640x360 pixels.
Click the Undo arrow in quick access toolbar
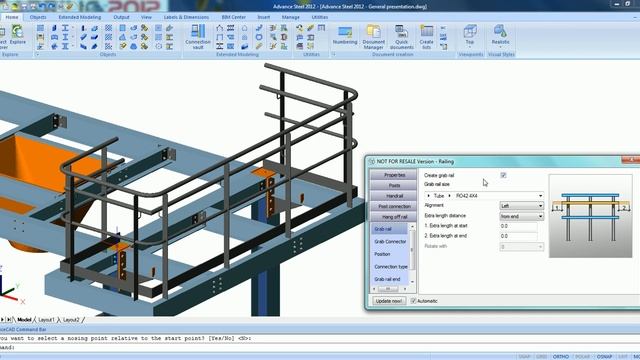(x=42, y=7)
